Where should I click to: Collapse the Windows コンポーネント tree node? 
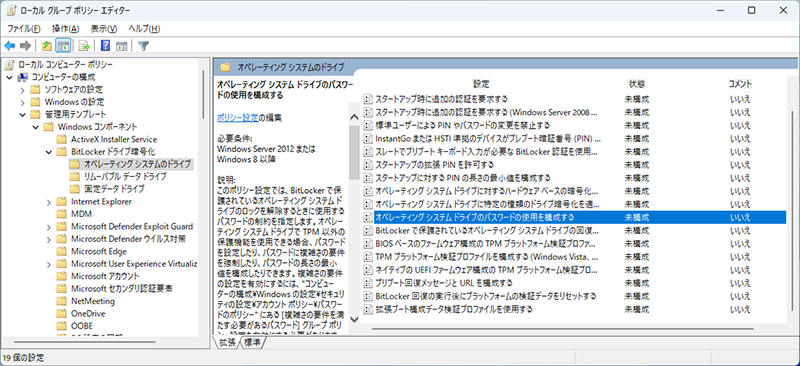35,127
